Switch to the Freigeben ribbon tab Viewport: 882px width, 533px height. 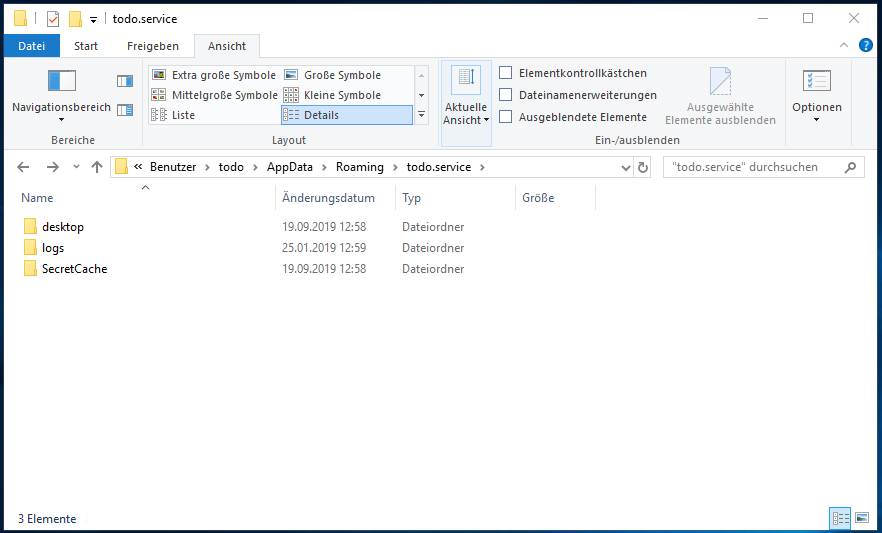point(152,46)
